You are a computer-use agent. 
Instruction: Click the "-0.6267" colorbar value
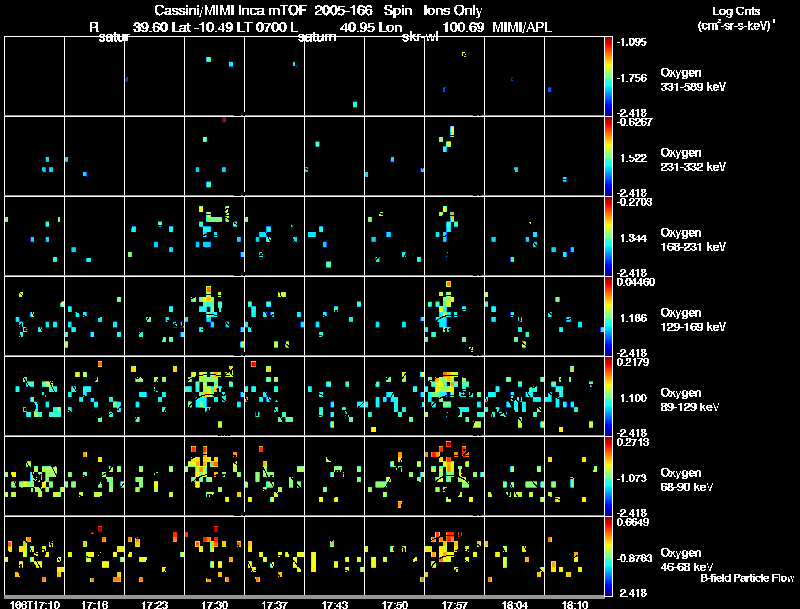(634, 122)
